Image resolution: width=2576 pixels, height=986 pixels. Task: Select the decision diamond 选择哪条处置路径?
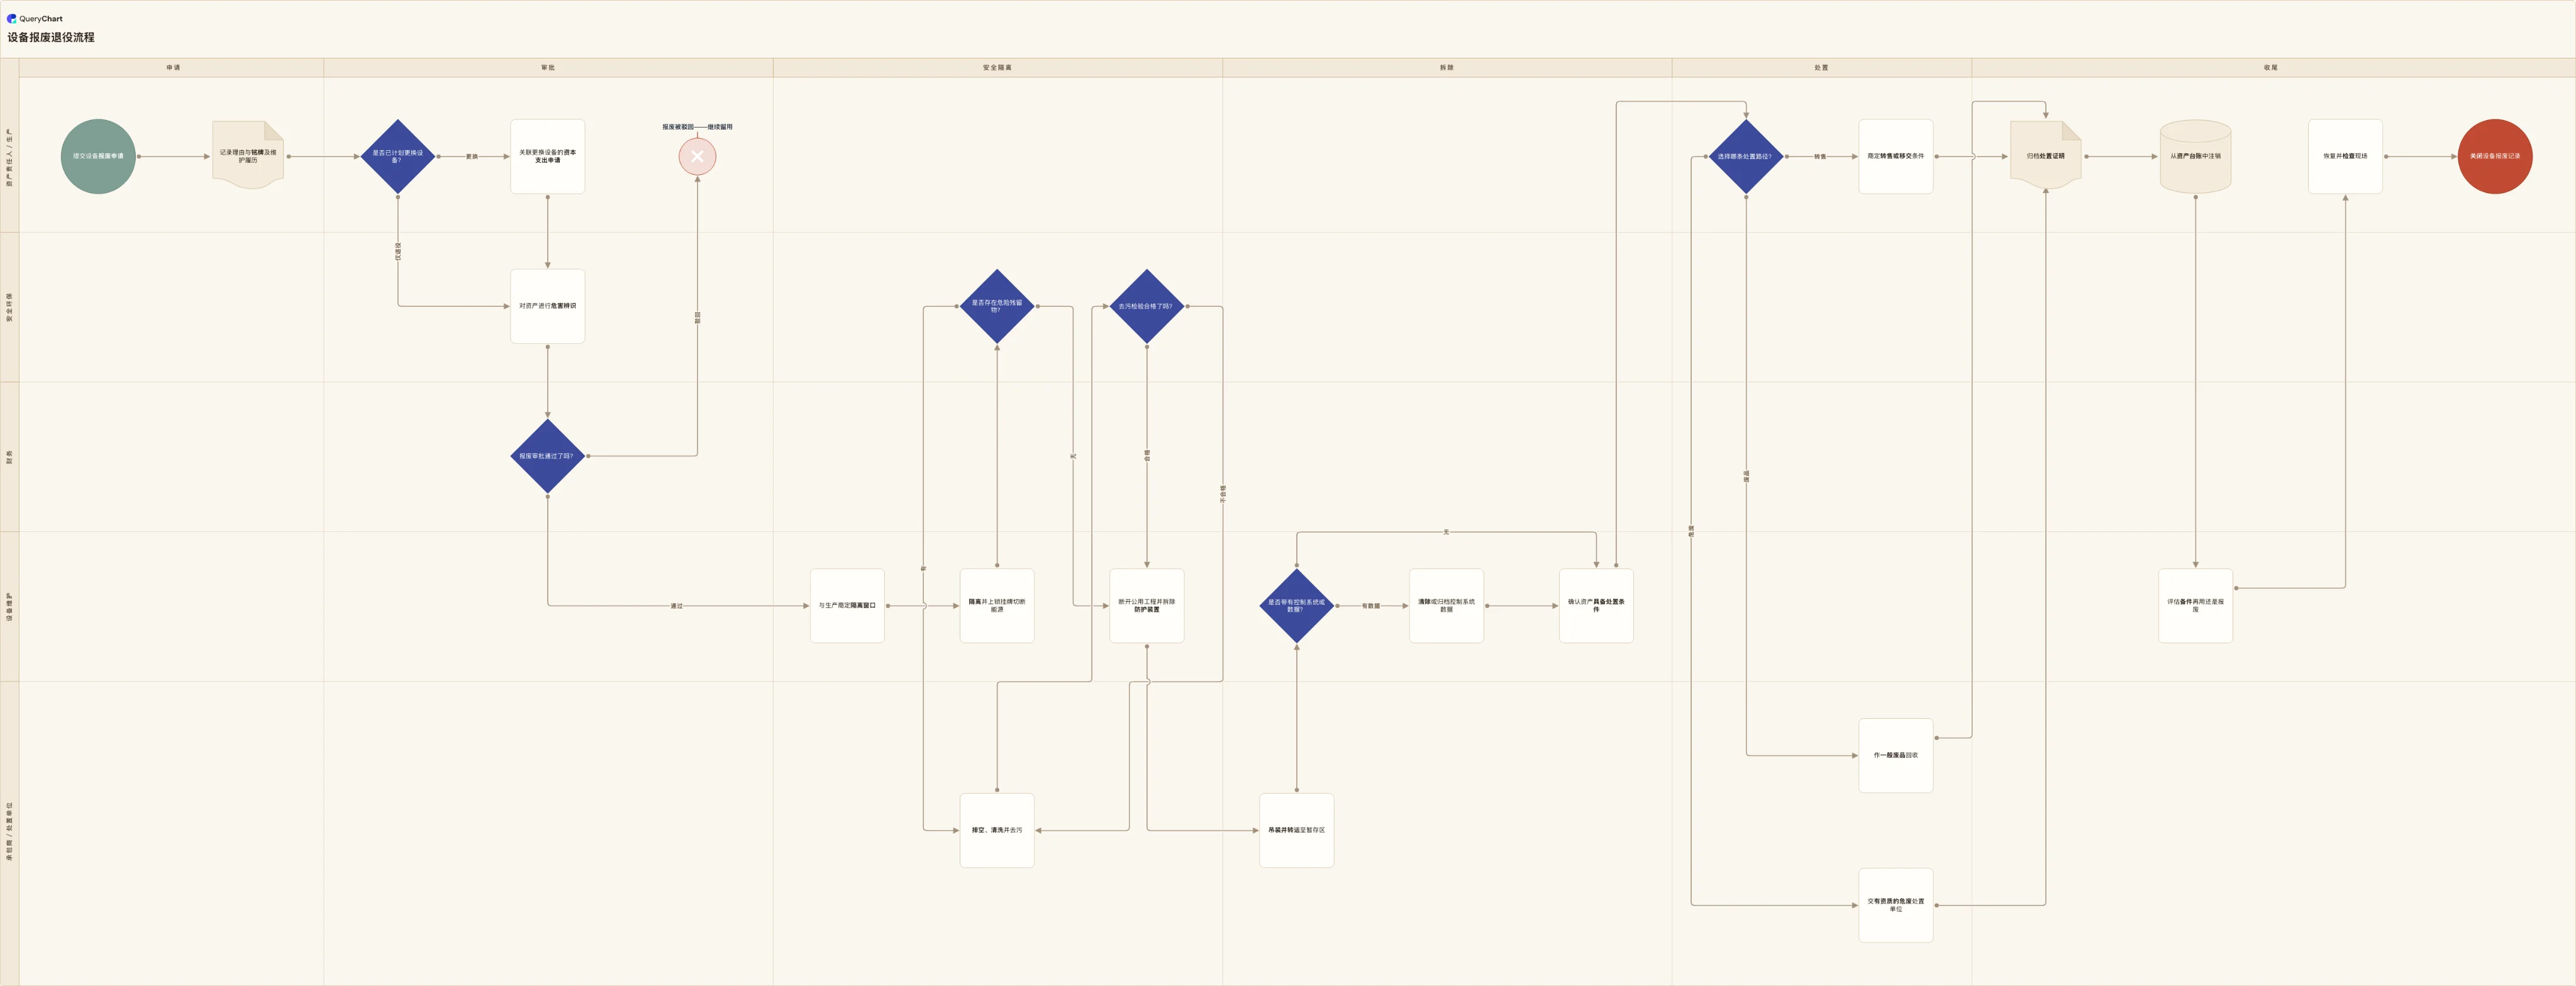point(1746,156)
